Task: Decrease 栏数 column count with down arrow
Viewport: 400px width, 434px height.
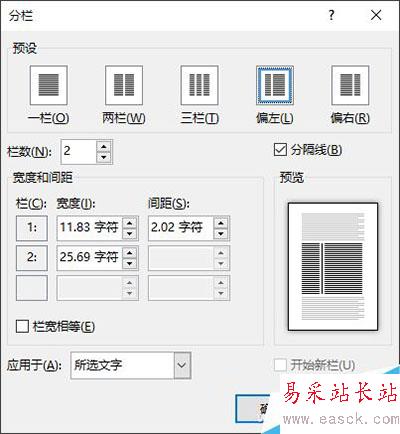Action: 104,157
